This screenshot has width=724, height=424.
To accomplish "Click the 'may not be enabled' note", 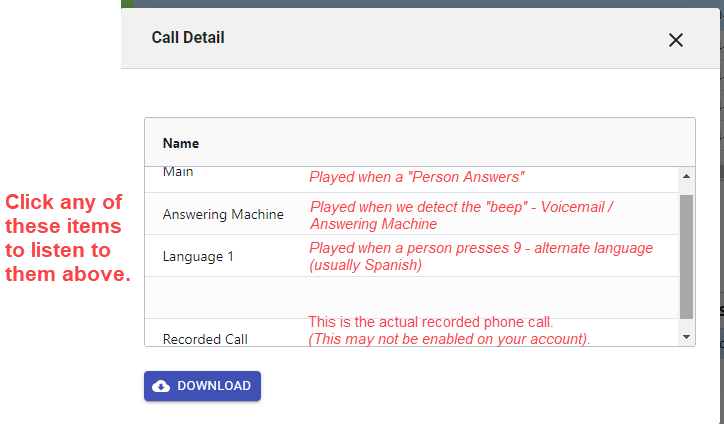I will click(449, 339).
